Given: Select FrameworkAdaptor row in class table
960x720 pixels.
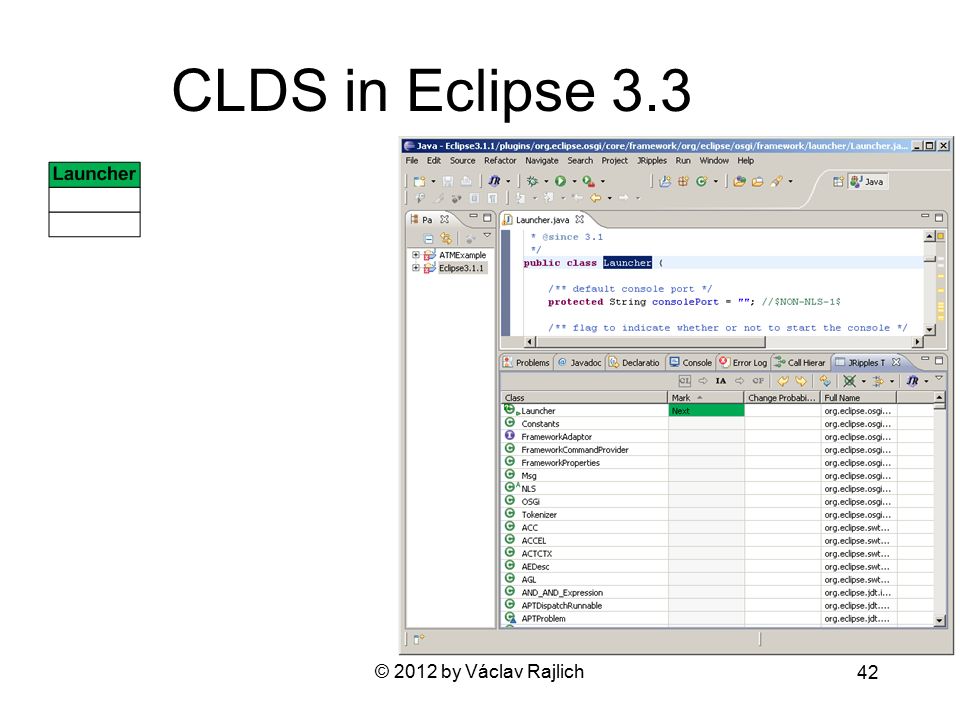Looking at the screenshot, I should click(716, 437).
